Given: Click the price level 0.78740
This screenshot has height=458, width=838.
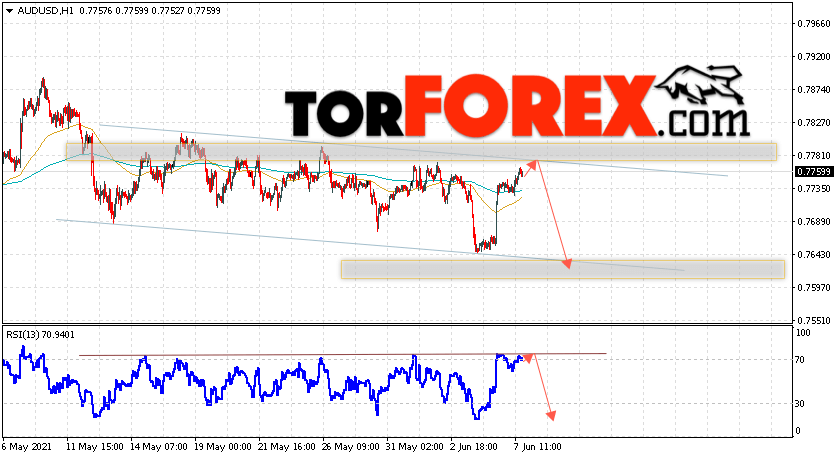Looking at the screenshot, I should click(814, 90).
